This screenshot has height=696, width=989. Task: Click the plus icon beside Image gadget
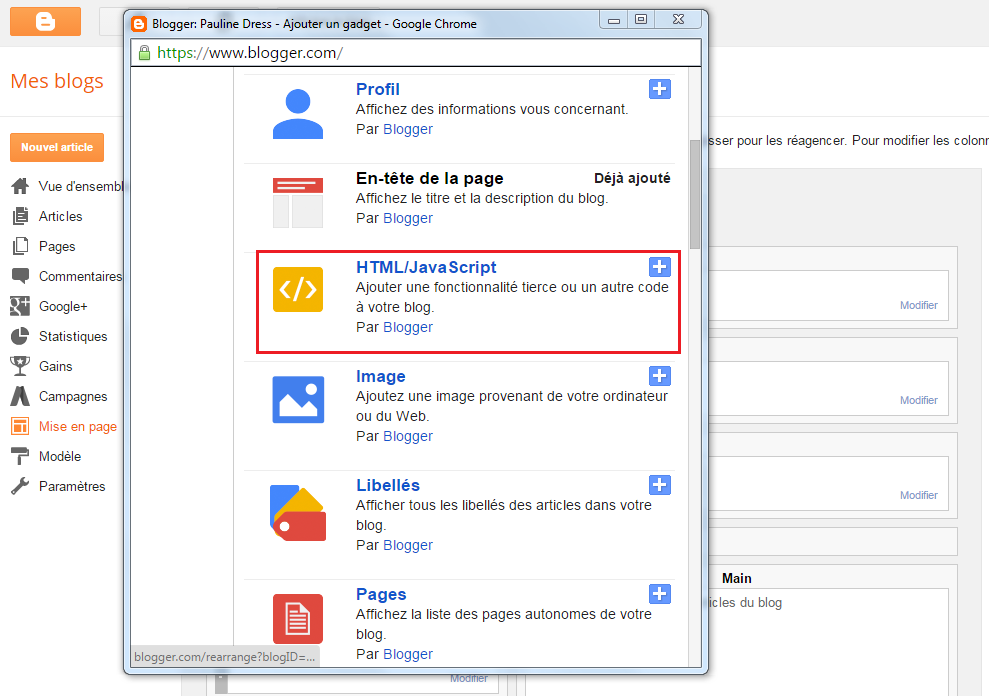point(659,376)
